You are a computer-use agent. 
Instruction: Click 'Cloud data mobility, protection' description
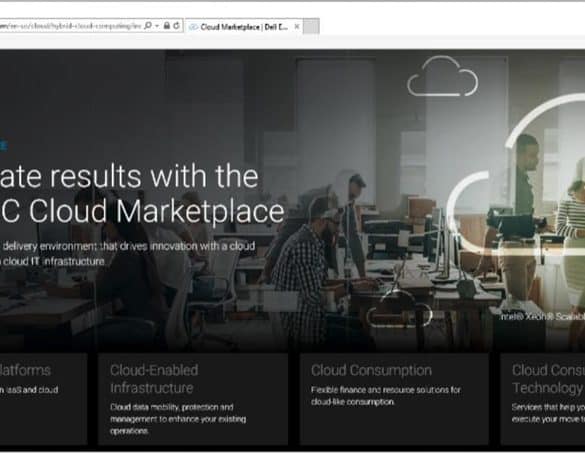pyautogui.click(x=178, y=419)
